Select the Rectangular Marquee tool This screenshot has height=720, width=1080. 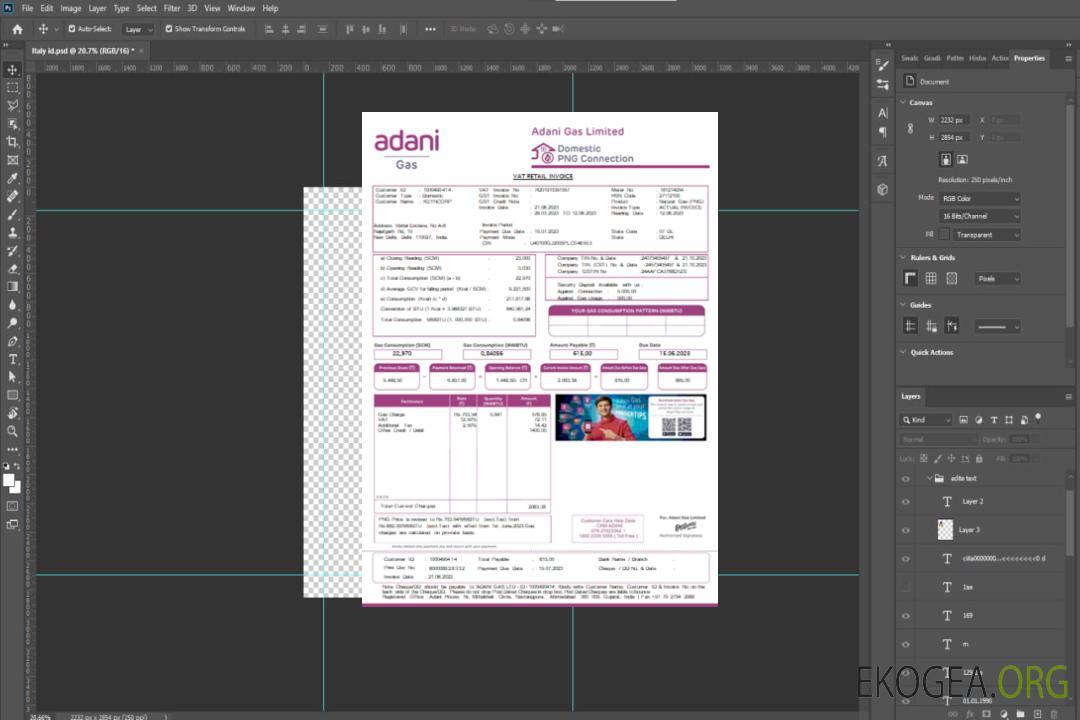[x=13, y=87]
